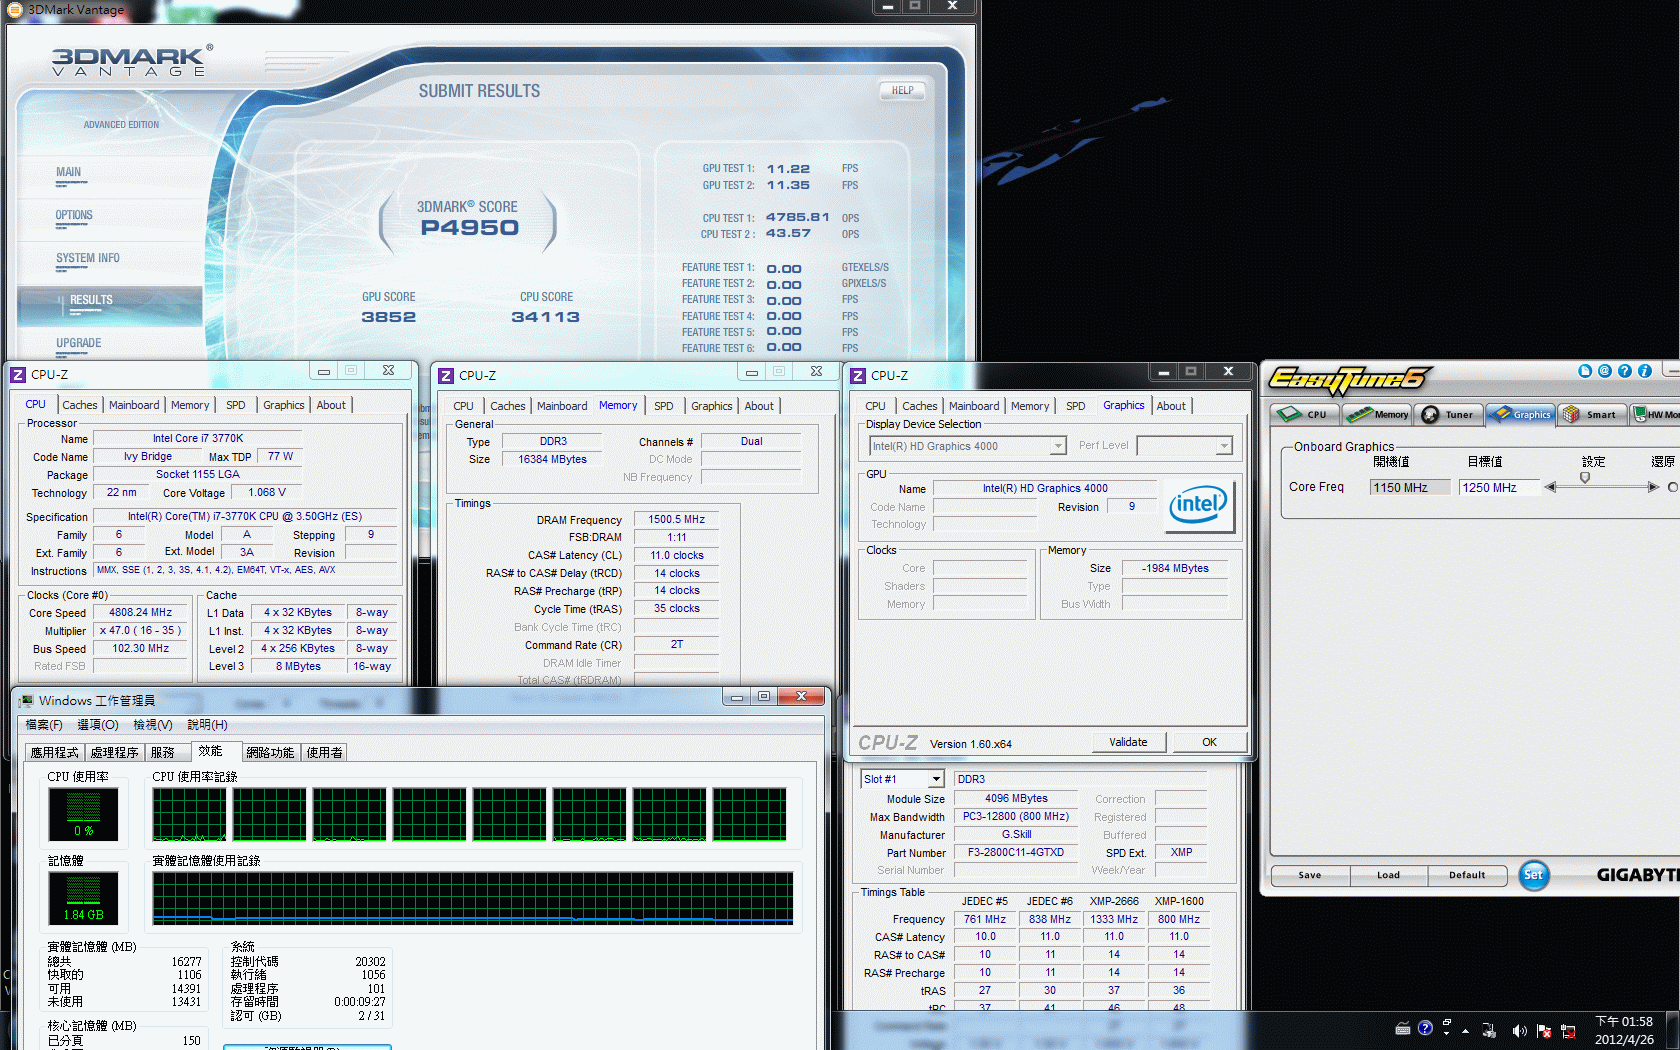Click the Default button in EasyTune6

[x=1467, y=875]
